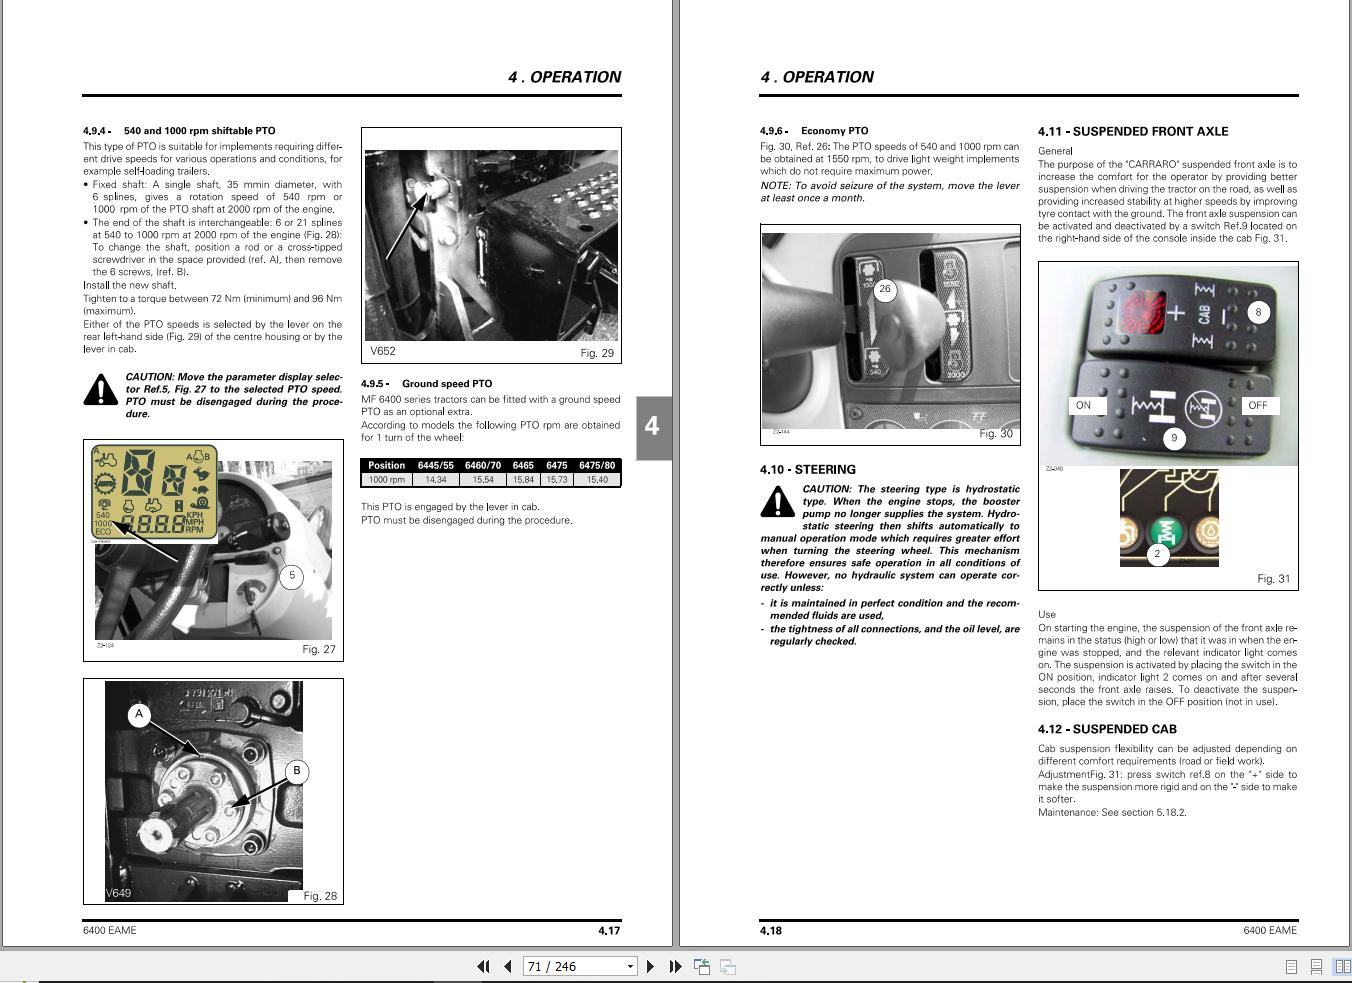This screenshot has width=1352, height=983.
Task: Click the heading "4.12 - SUSPENDED CAB"
Action: pyautogui.click(x=1107, y=729)
